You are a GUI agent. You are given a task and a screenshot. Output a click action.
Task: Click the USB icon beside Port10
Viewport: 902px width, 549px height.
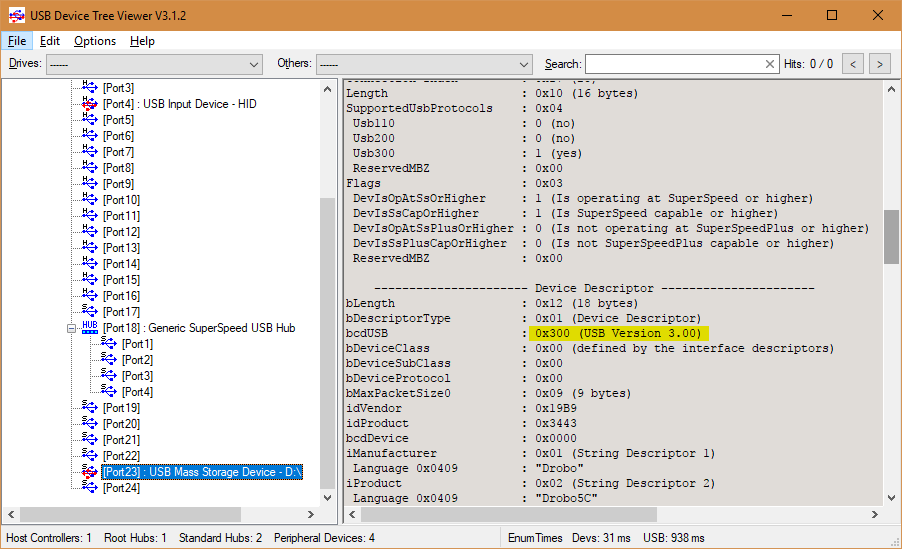(x=90, y=200)
